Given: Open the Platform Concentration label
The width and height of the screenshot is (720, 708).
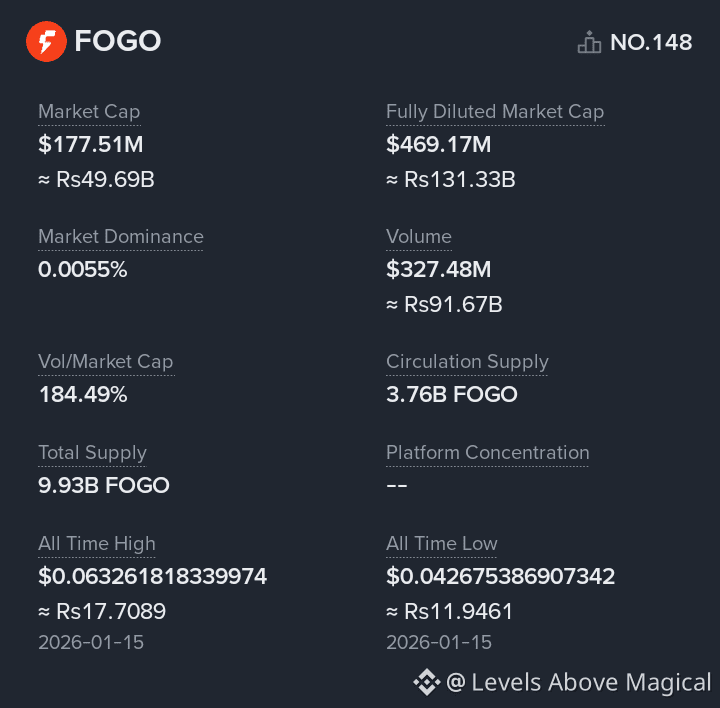Looking at the screenshot, I should [488, 453].
